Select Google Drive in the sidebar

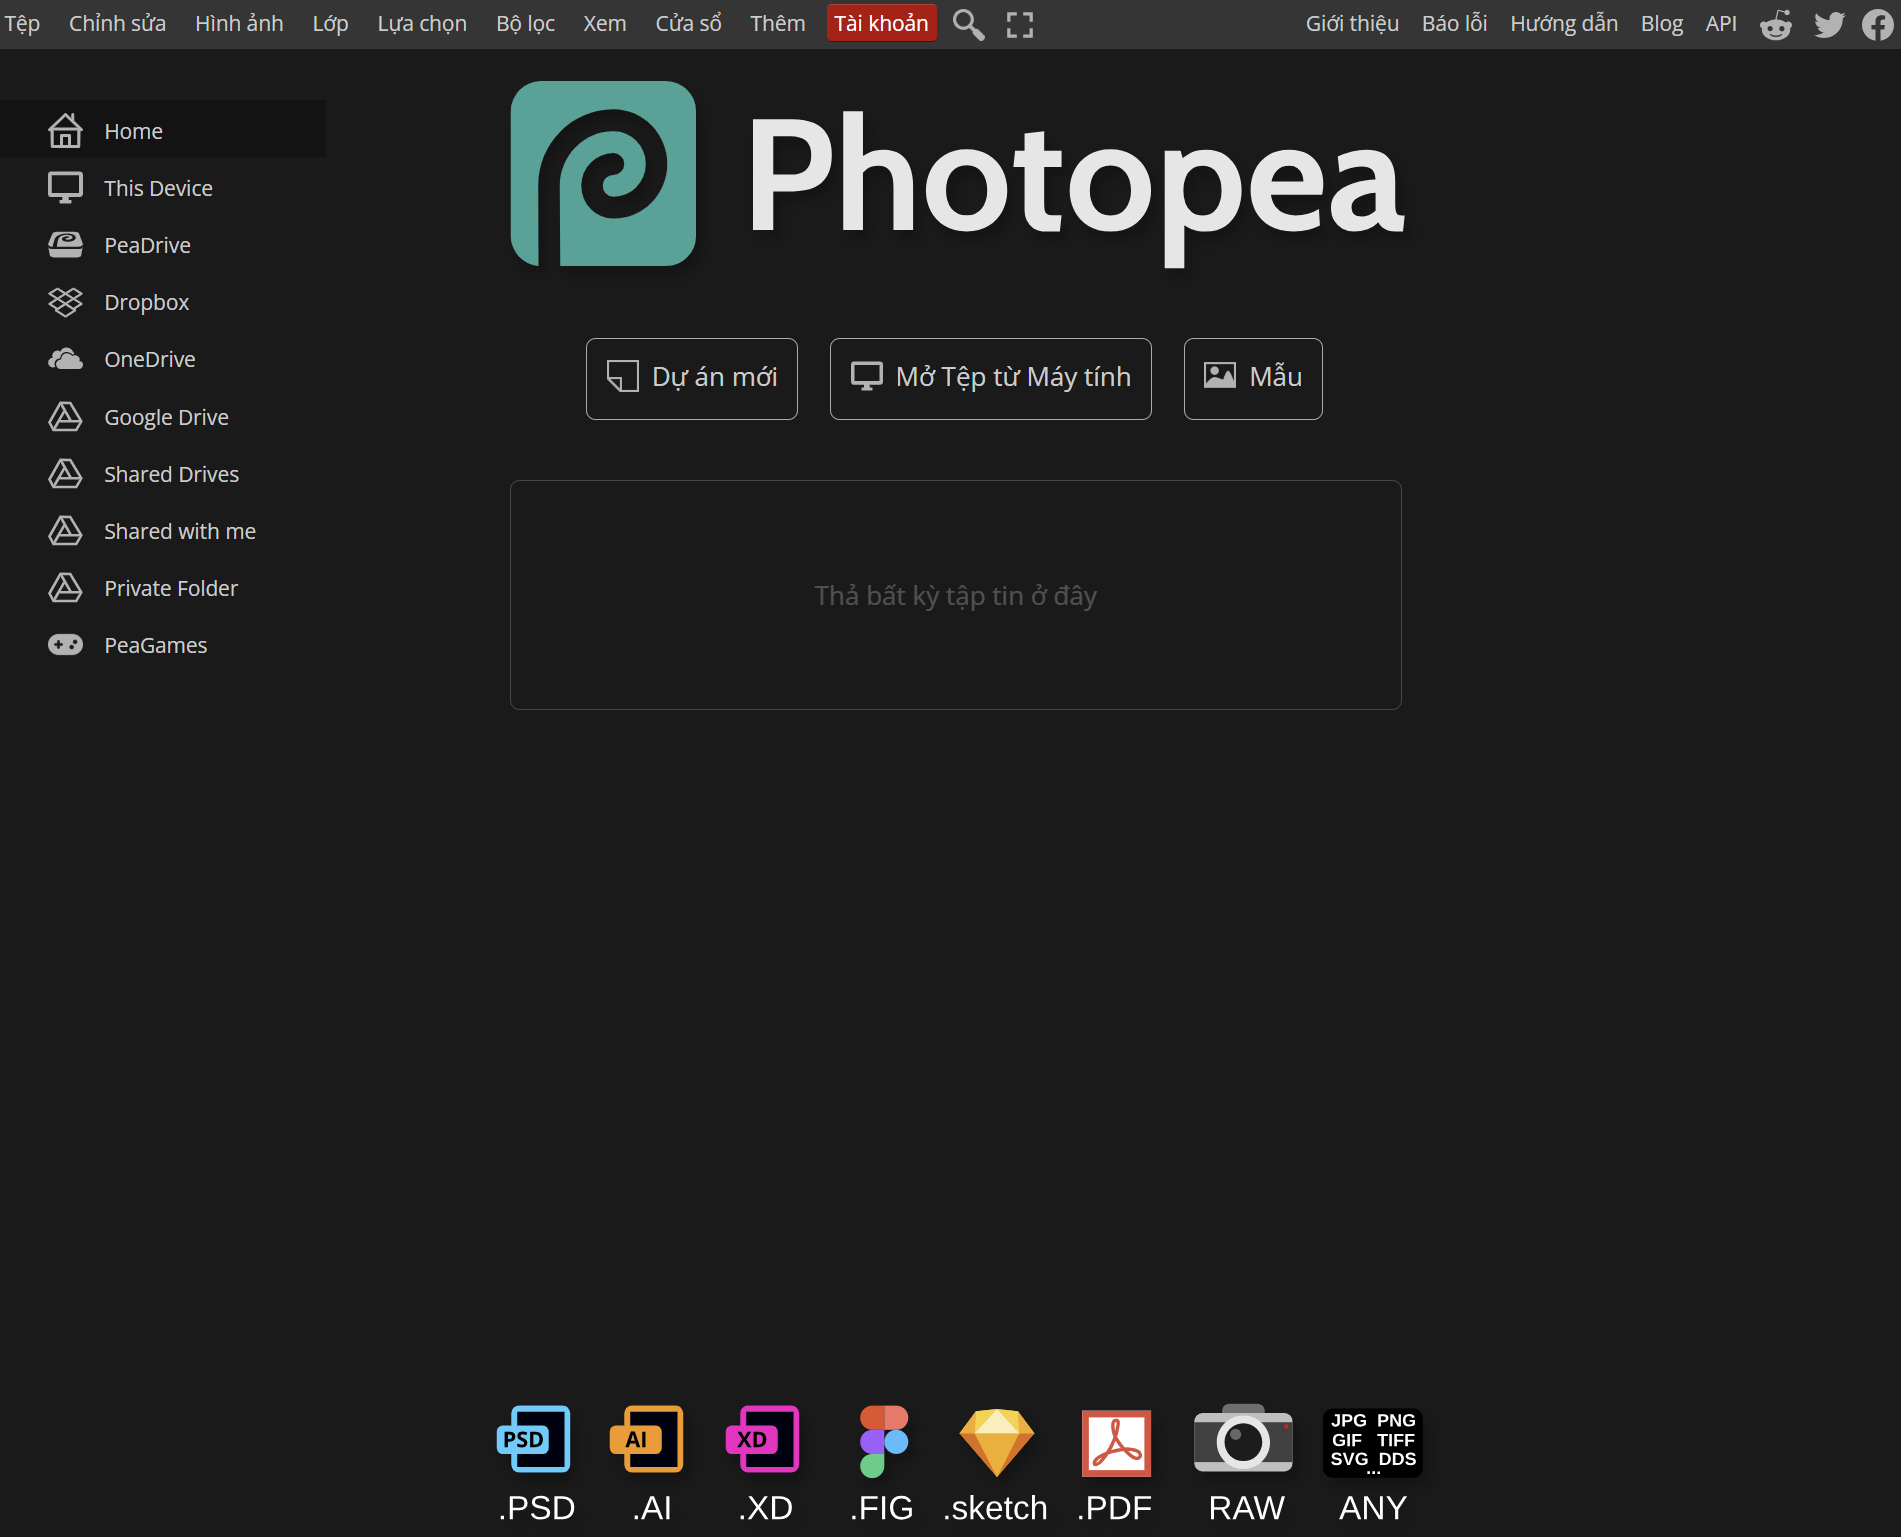point(166,417)
